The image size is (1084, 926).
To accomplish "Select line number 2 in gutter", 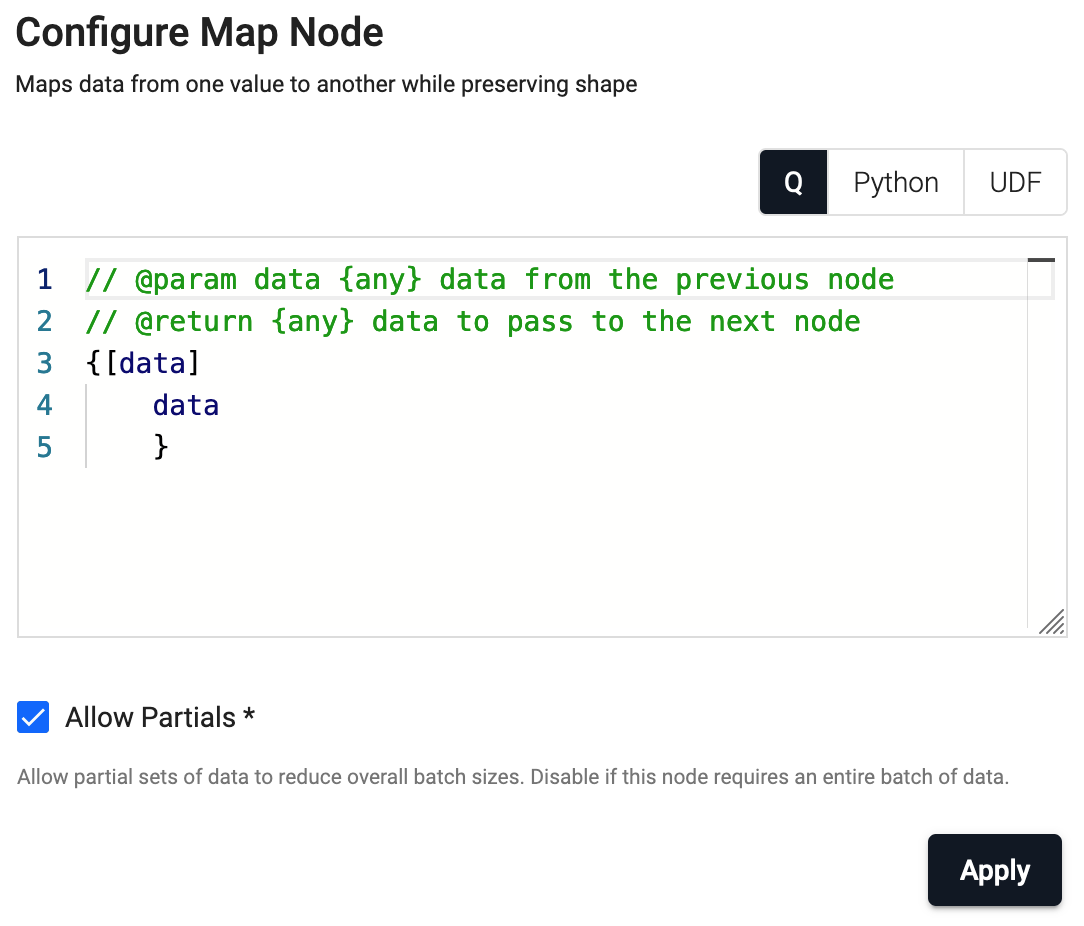I will click(x=44, y=321).
